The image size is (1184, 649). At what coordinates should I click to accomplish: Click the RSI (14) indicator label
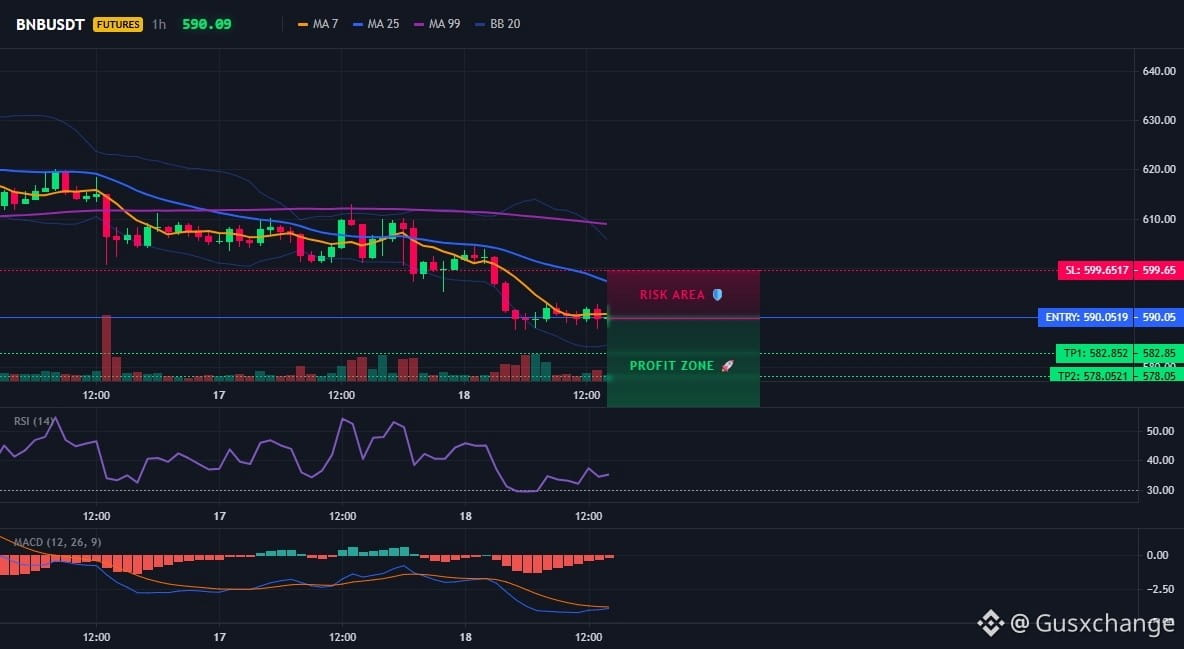coord(34,421)
